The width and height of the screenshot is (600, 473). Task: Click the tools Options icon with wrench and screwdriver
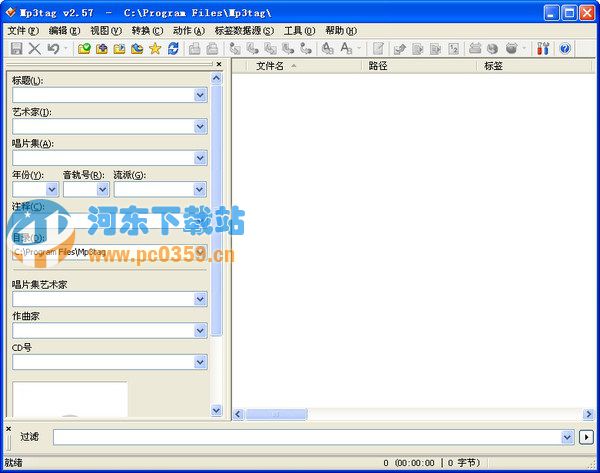pyautogui.click(x=543, y=49)
